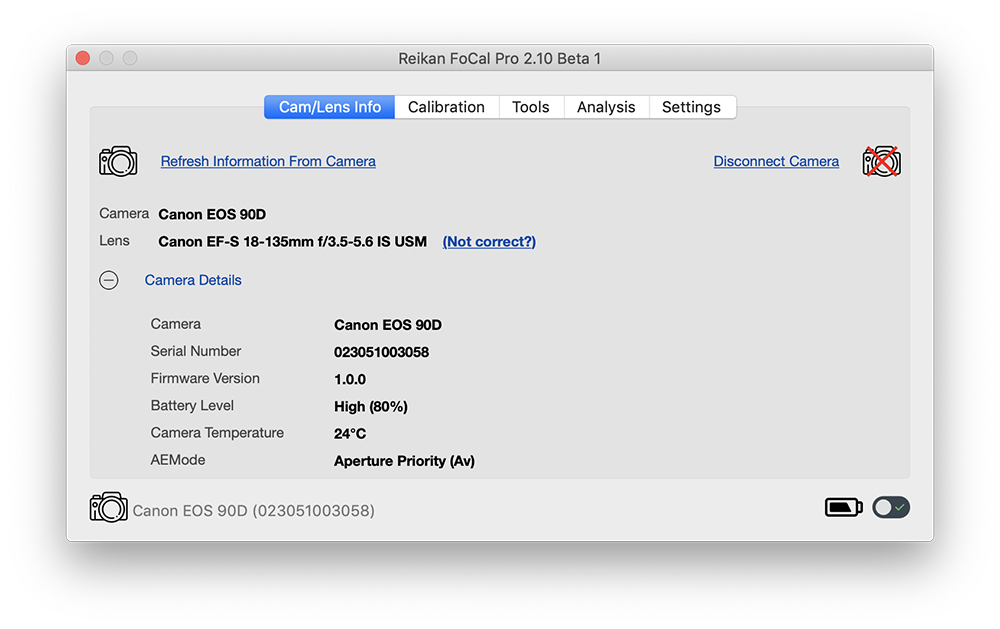Click the AEMode label
The height and width of the screenshot is (629, 1000).
tap(178, 460)
